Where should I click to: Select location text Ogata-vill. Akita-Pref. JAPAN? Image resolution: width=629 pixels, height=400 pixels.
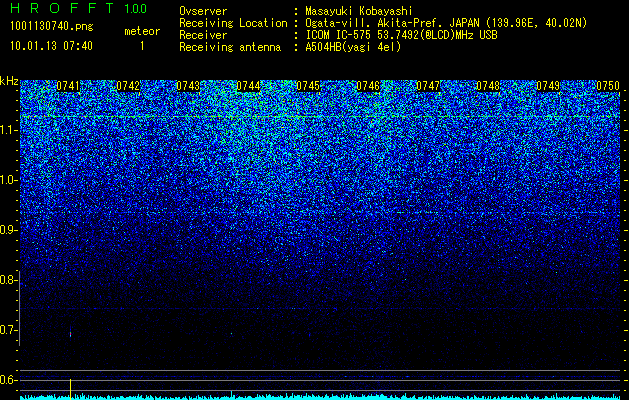[393, 23]
